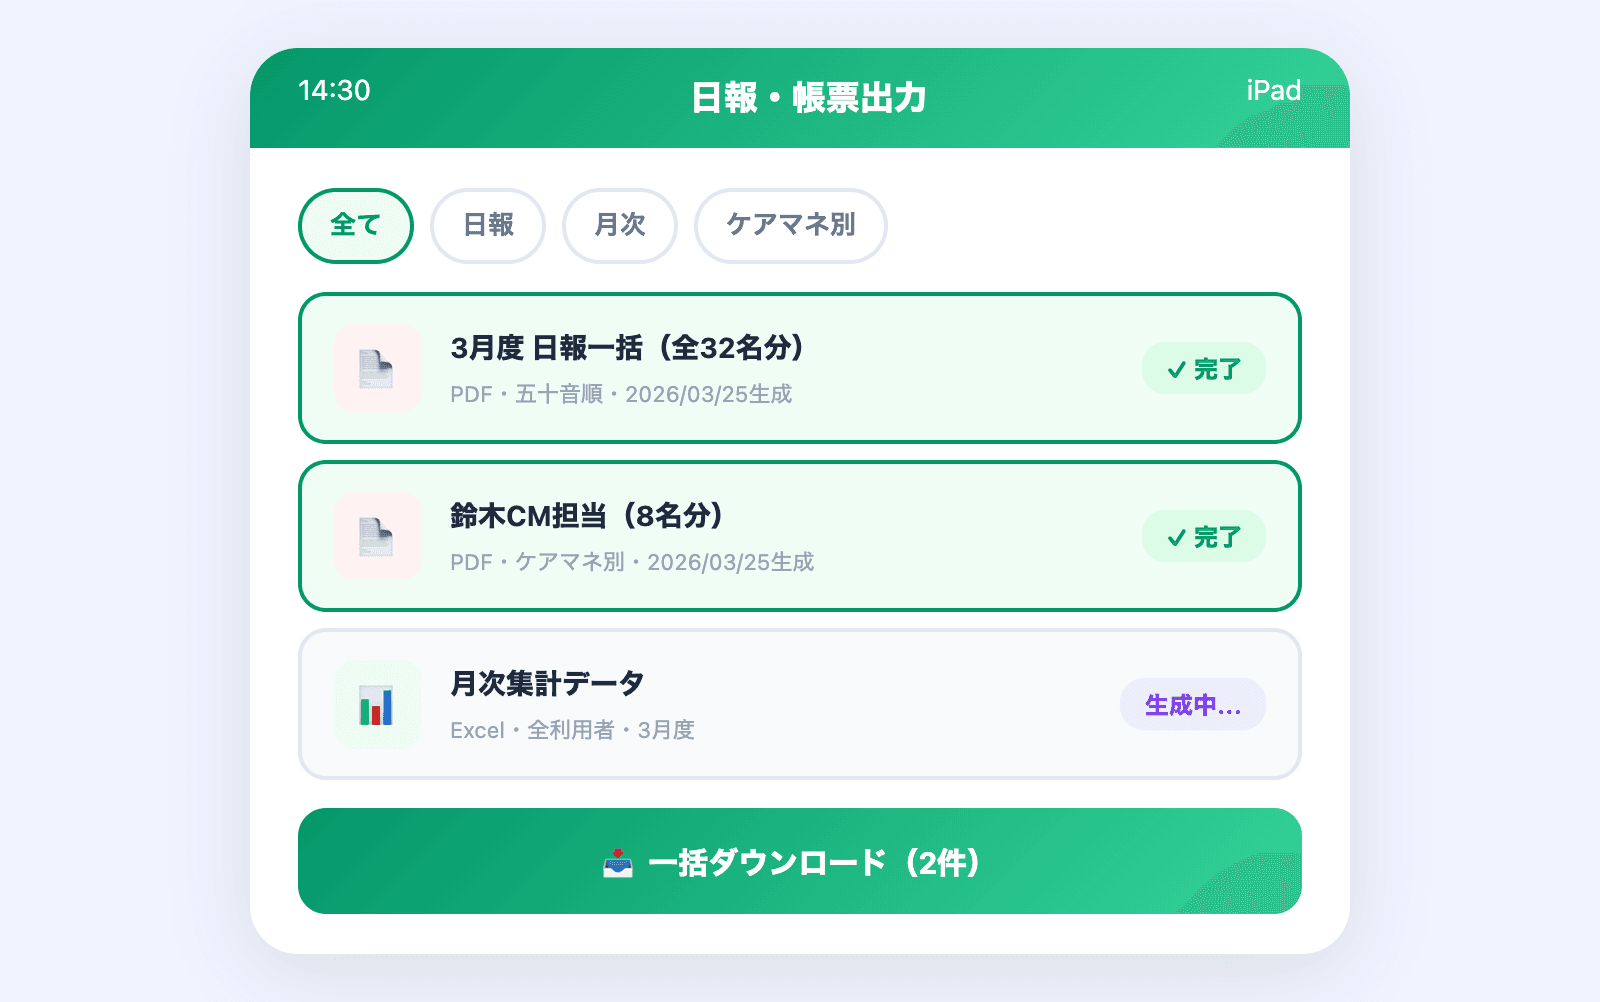The width and height of the screenshot is (1600, 1002).
Task: Click the iPad label in the header
Action: 1271,91
